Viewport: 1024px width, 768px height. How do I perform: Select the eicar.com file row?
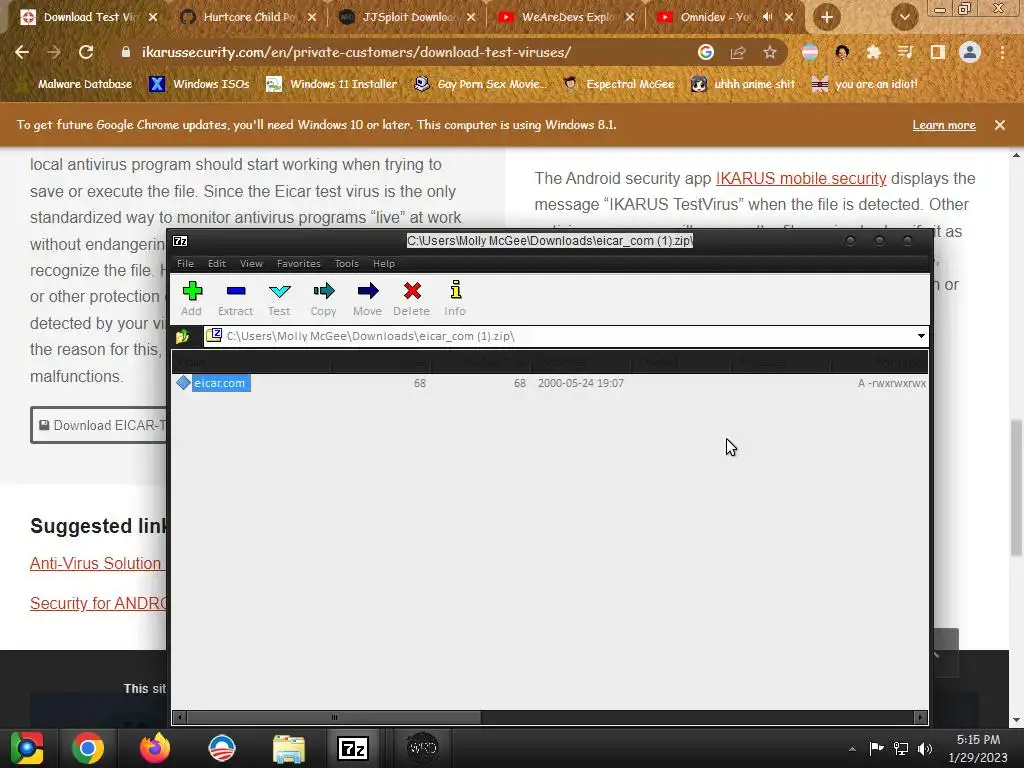click(x=550, y=383)
